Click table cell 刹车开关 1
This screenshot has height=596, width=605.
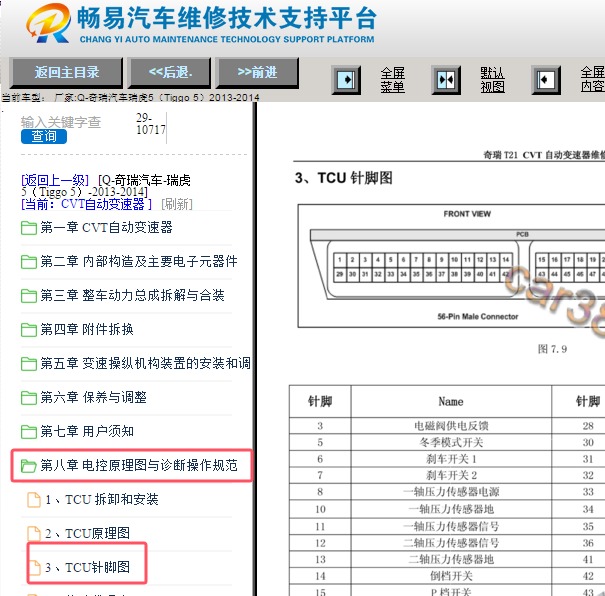pyautogui.click(x=451, y=459)
